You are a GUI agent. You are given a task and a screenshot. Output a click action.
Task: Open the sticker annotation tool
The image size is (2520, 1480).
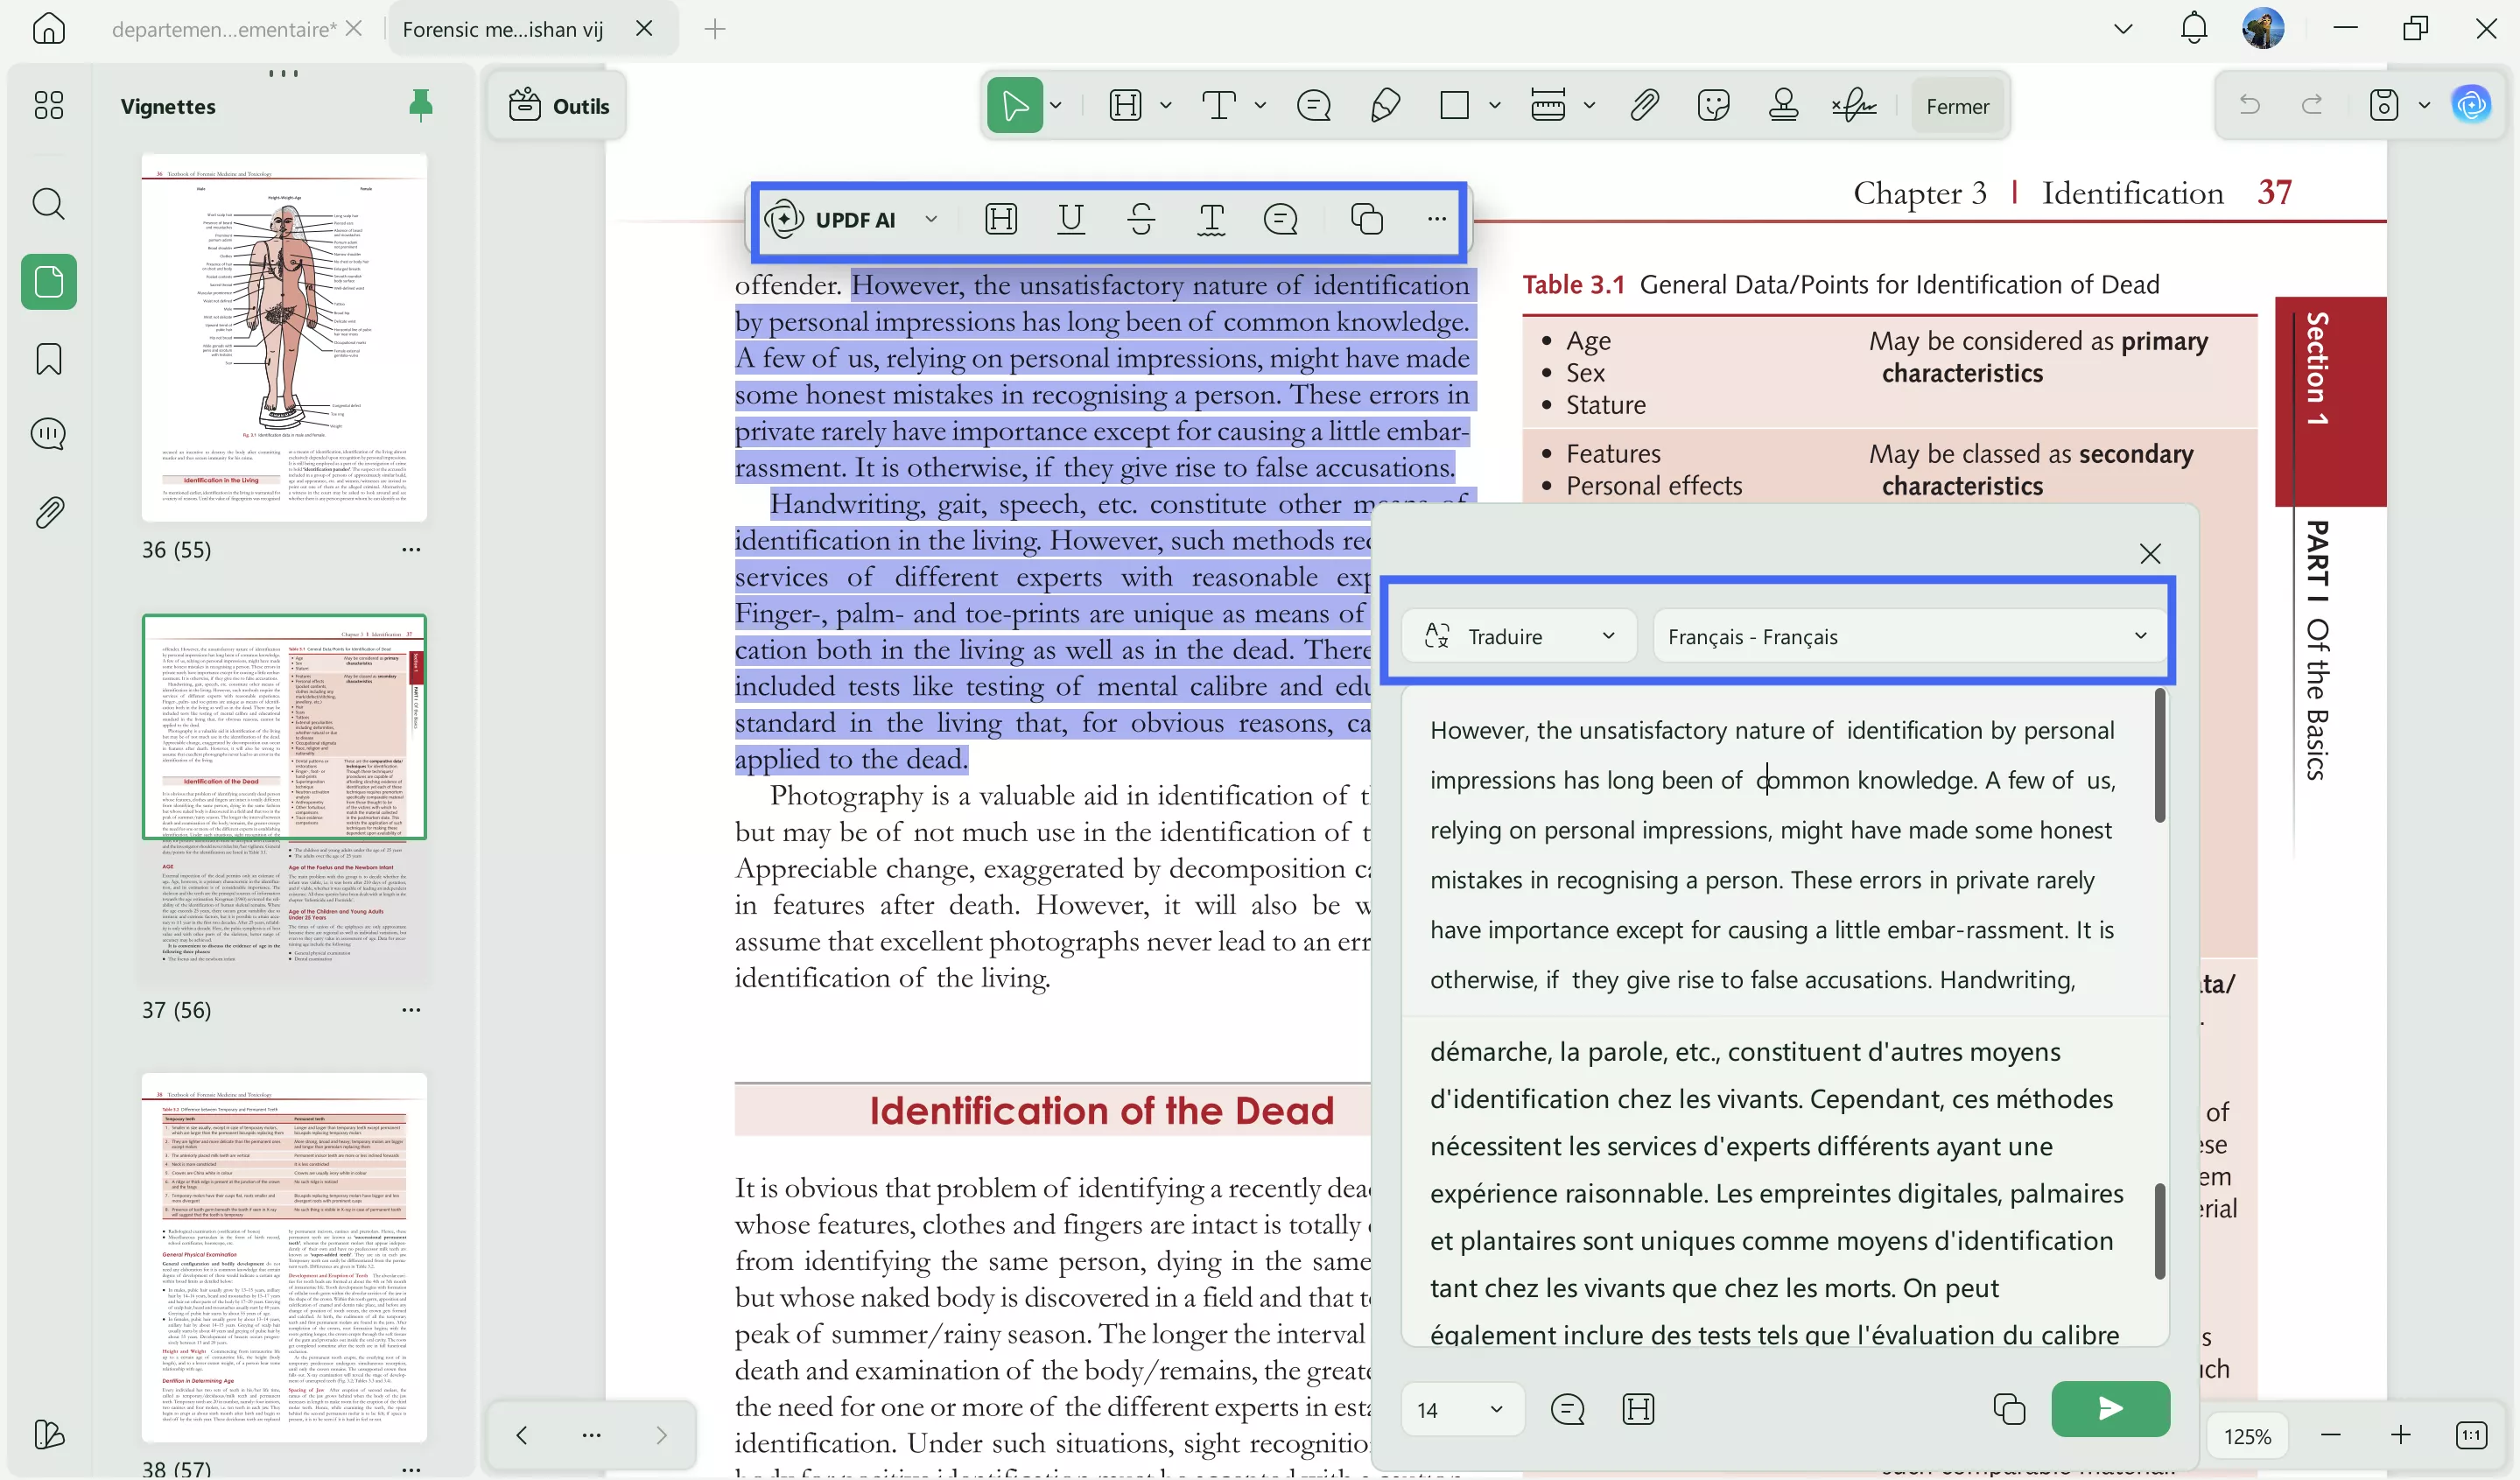(x=1713, y=105)
